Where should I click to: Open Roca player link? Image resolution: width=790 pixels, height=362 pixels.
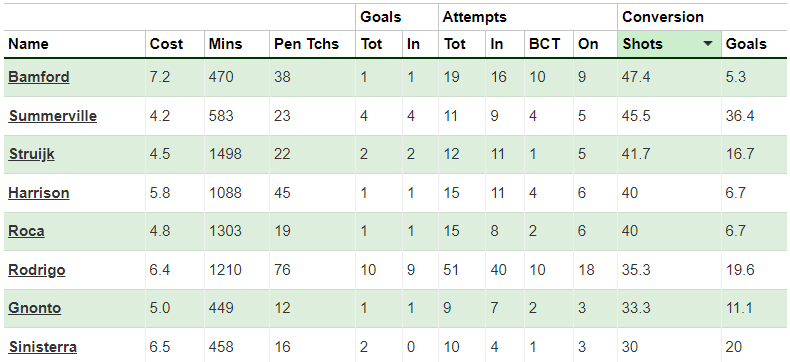tap(27, 231)
